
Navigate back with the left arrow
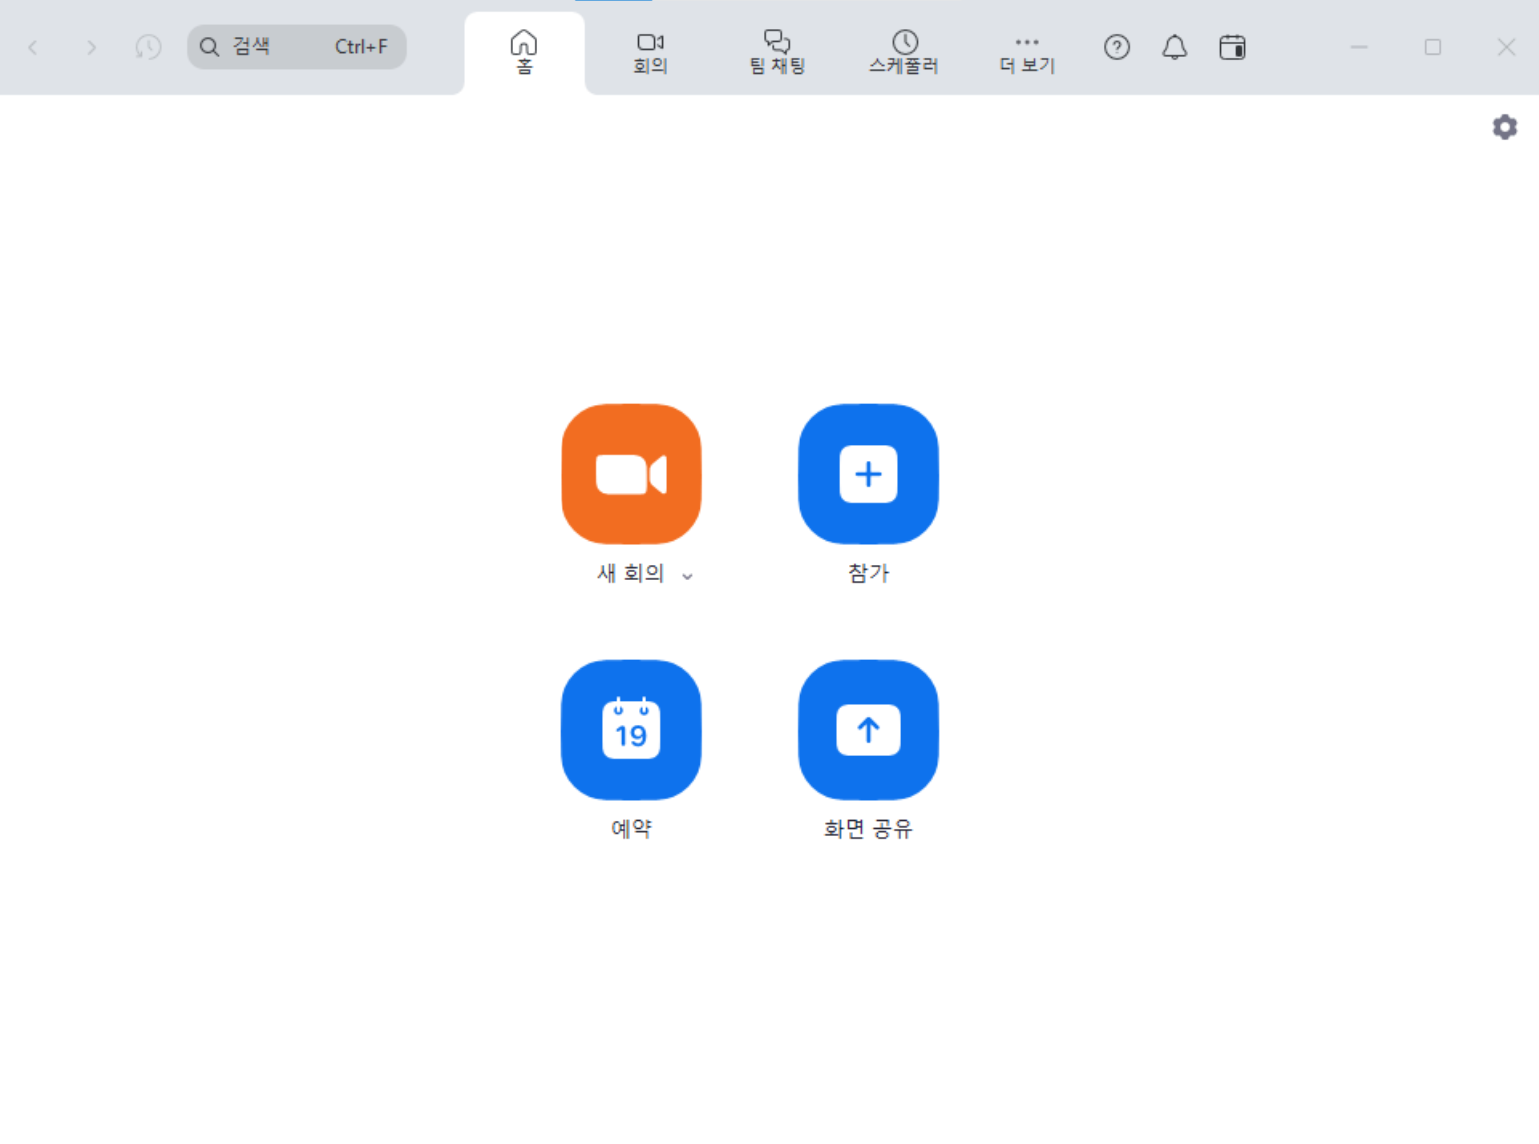point(33,47)
